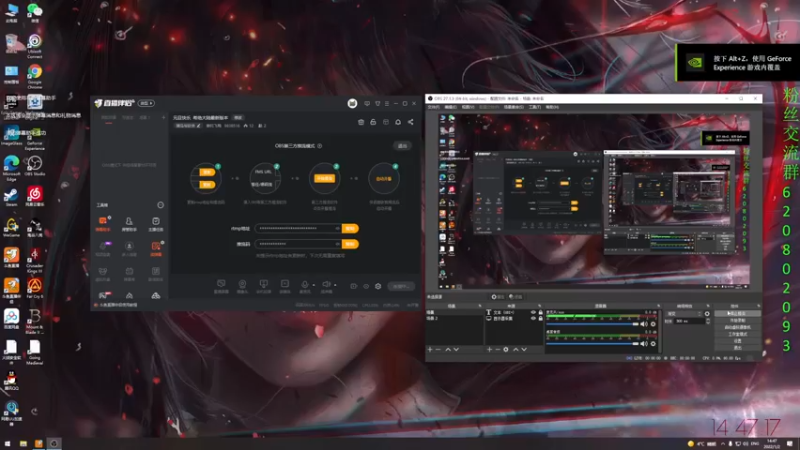Open settings gear in streaming companion bottom bar
This screenshot has width=800, height=450.
click(378, 286)
